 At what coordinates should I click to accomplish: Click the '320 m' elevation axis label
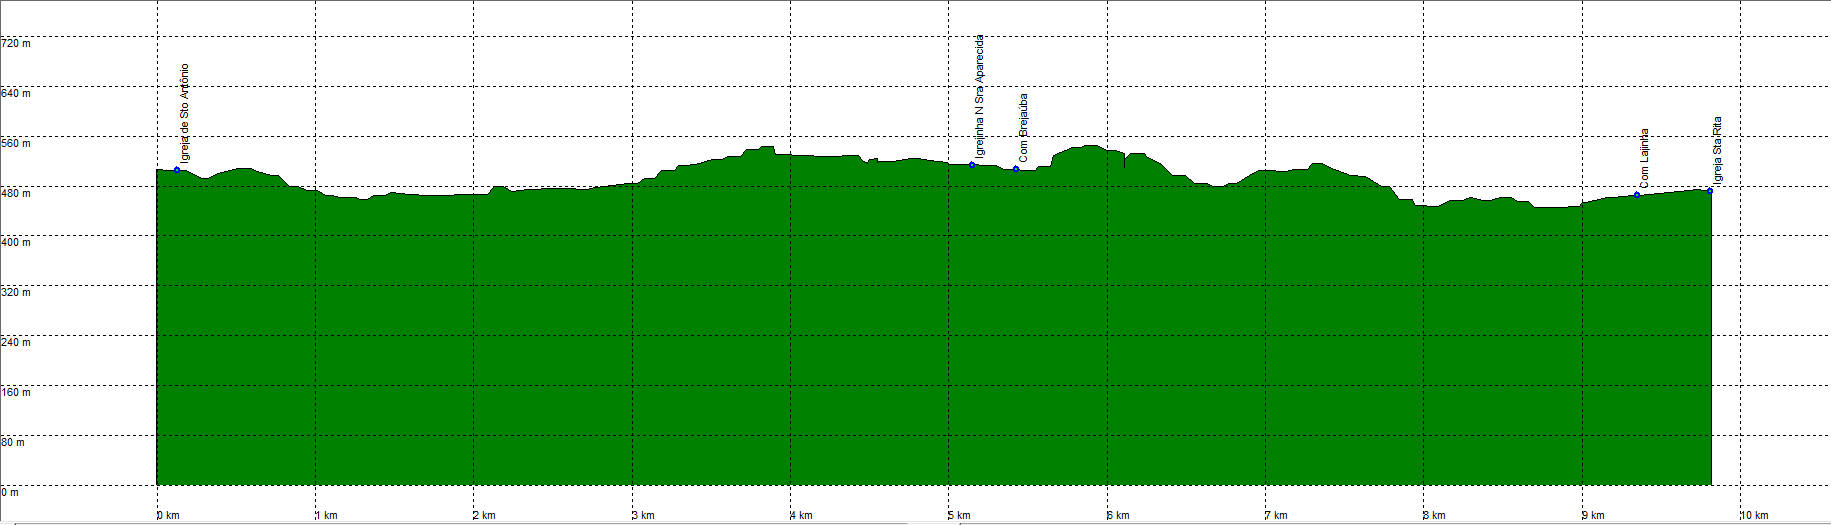pos(16,293)
